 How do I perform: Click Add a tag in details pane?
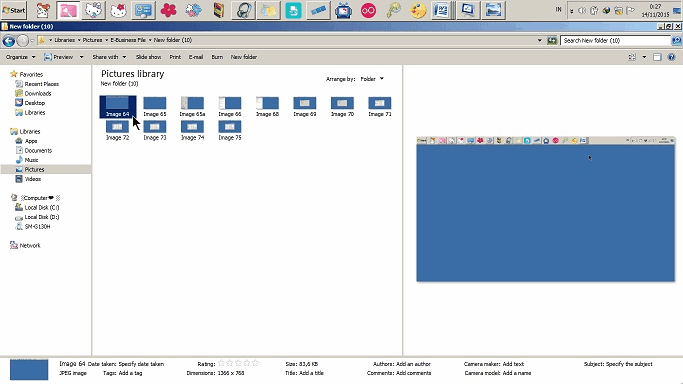tap(130, 373)
